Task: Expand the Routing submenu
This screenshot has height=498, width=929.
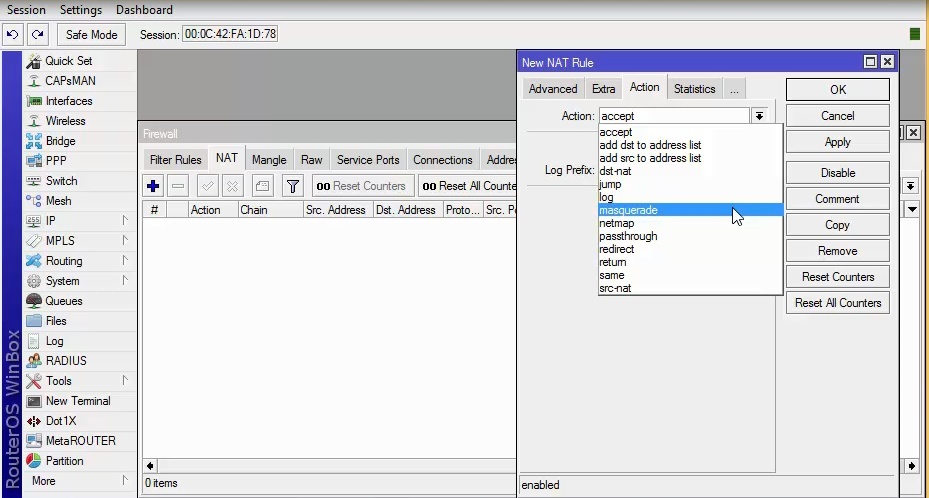Action: click(x=64, y=261)
